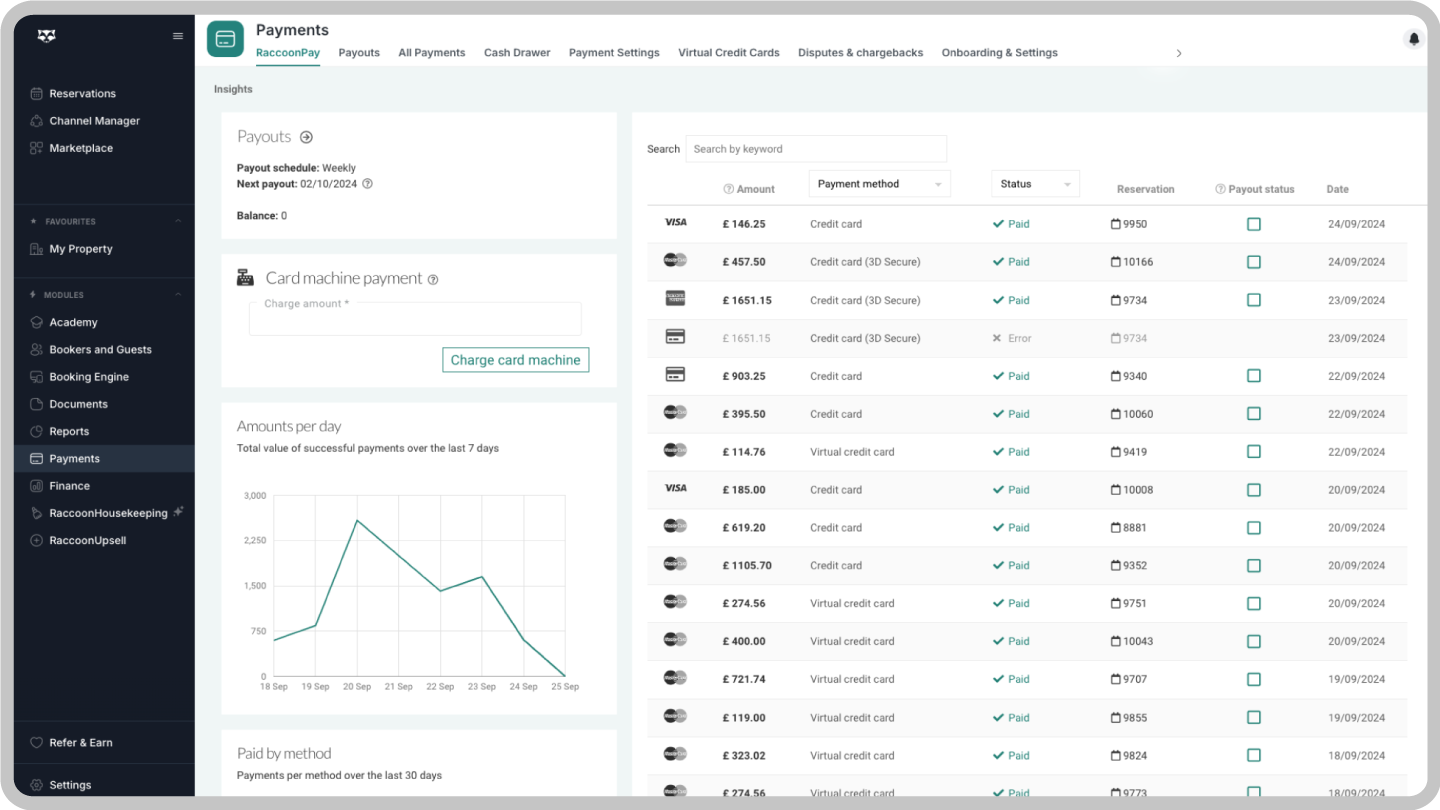Open the Payment method filter dropdown
1440x810 pixels.
879,184
